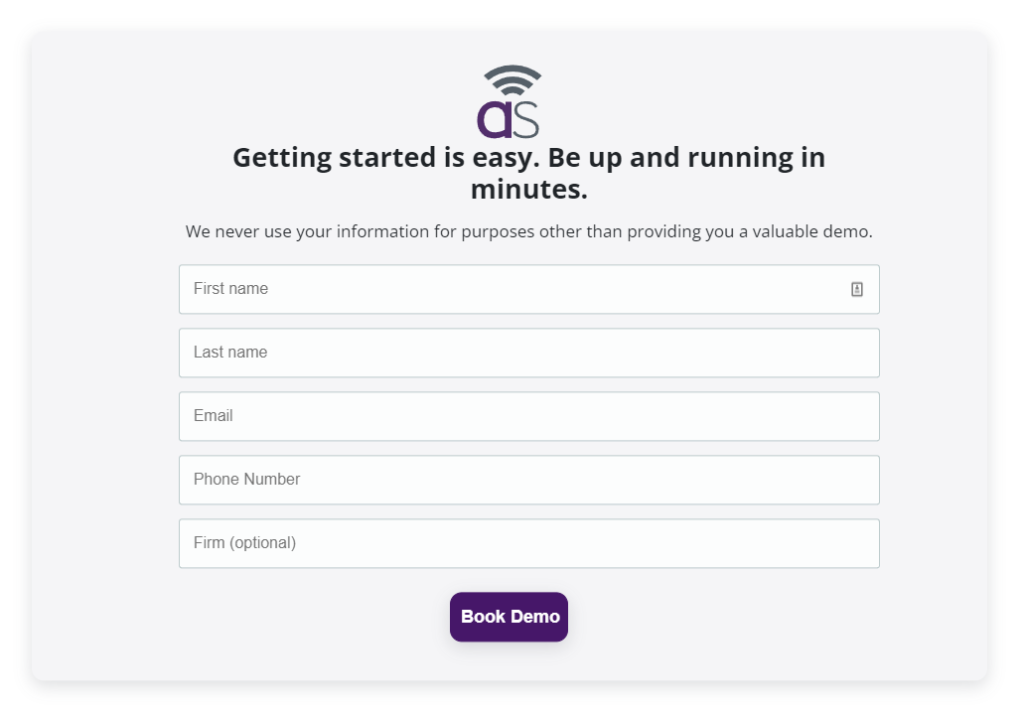Click the 'Email' placeholder label
This screenshot has width=1024, height=716.
point(213,416)
